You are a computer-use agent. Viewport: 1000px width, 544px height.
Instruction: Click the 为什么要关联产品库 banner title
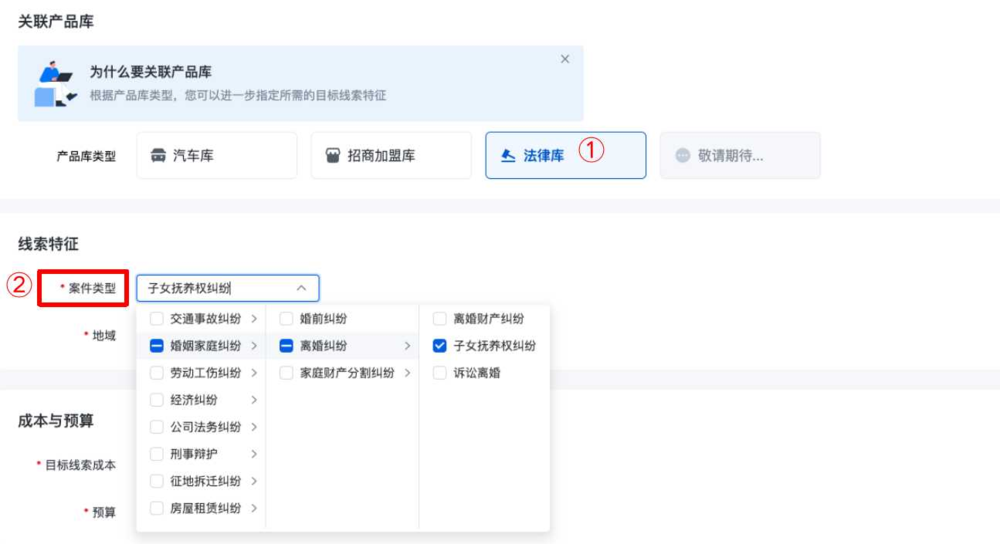point(151,72)
